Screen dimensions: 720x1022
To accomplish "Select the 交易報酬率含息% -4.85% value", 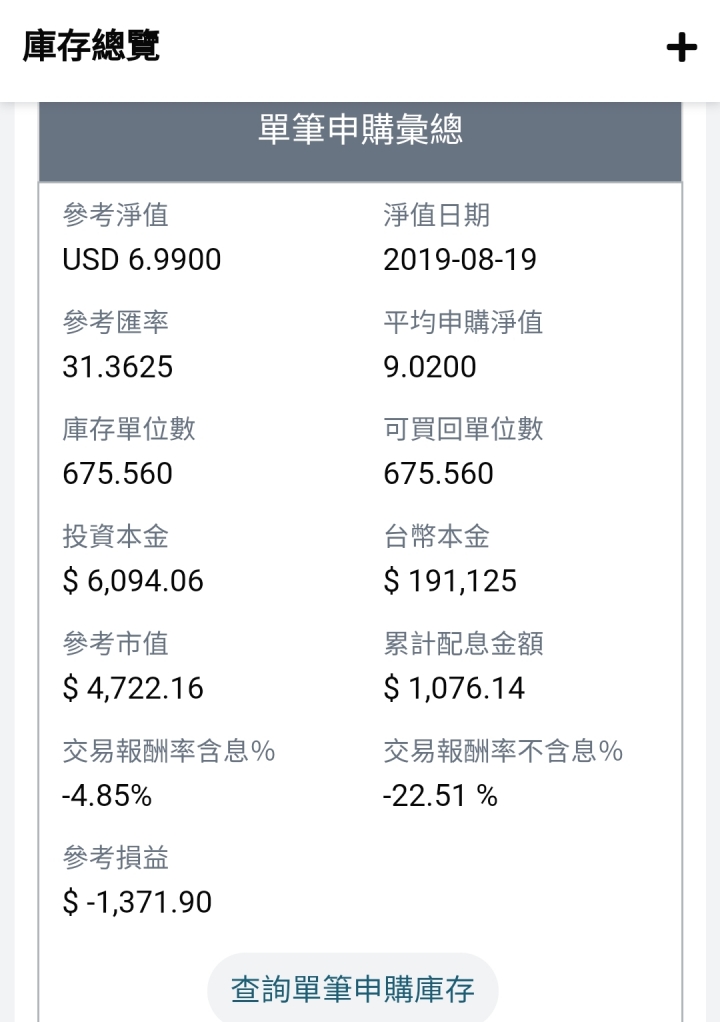I will pos(107,796).
